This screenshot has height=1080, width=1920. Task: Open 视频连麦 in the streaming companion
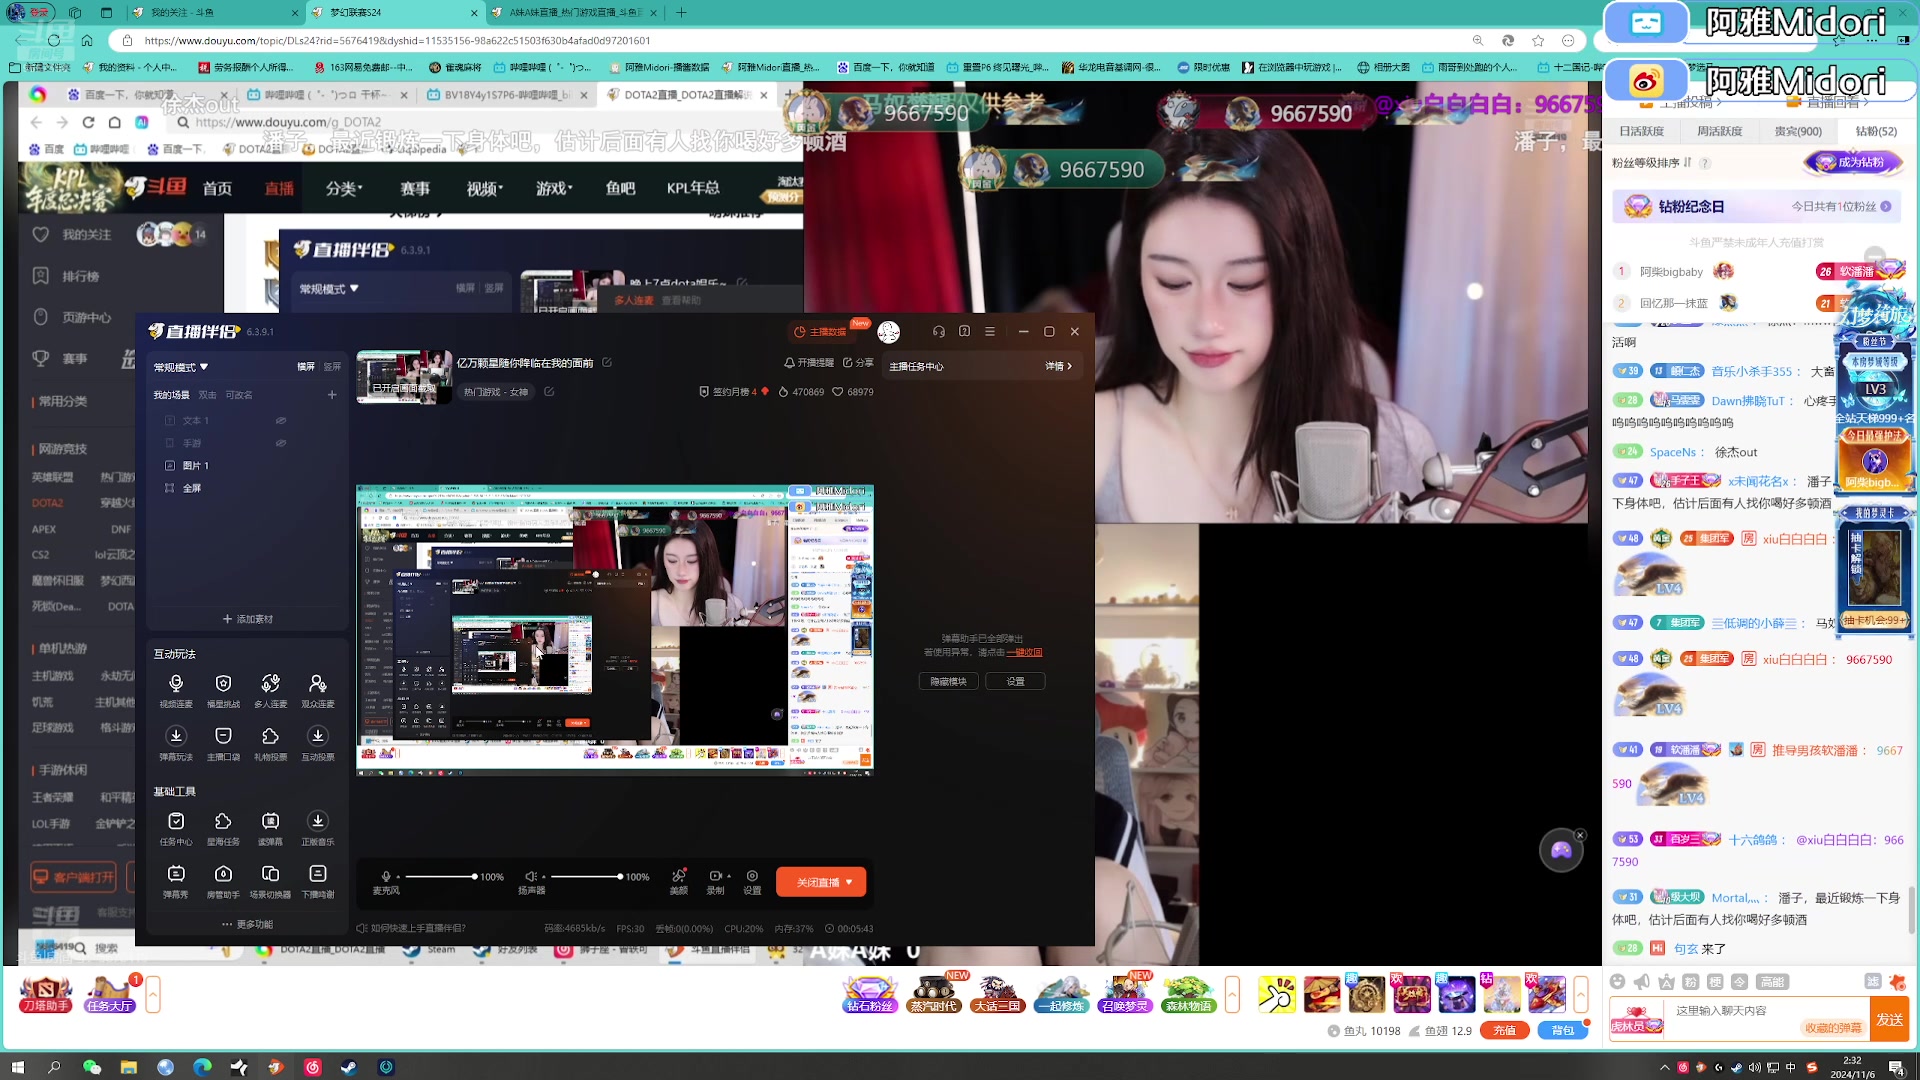176,689
